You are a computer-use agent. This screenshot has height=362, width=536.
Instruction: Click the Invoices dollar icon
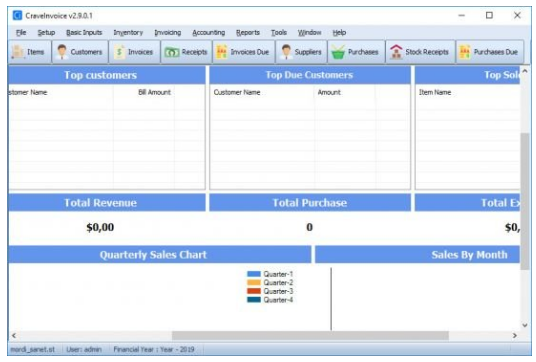(x=119, y=52)
